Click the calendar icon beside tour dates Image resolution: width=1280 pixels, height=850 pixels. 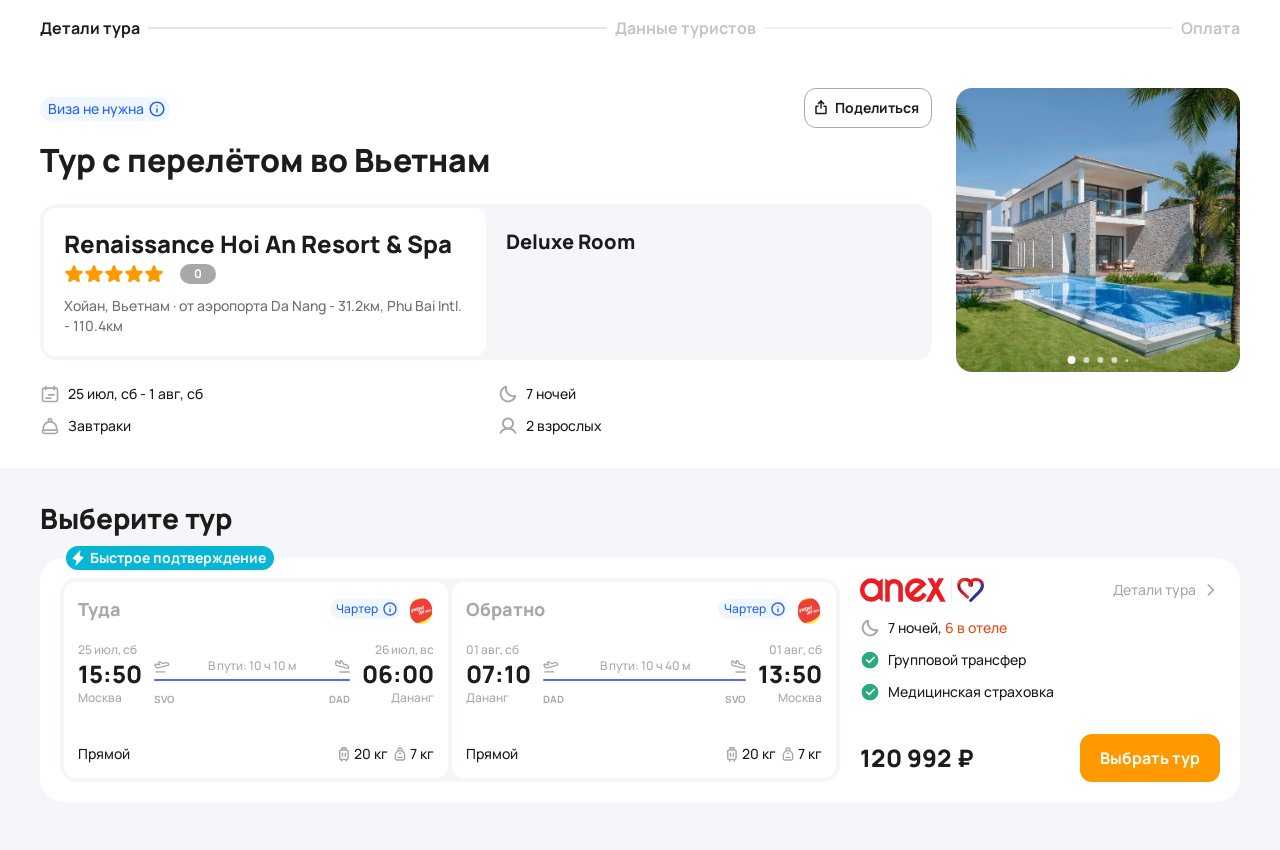tap(50, 394)
